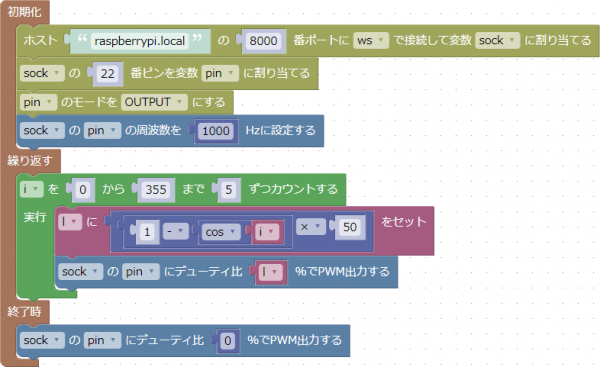Open the cos function dropdown

pos(221,232)
